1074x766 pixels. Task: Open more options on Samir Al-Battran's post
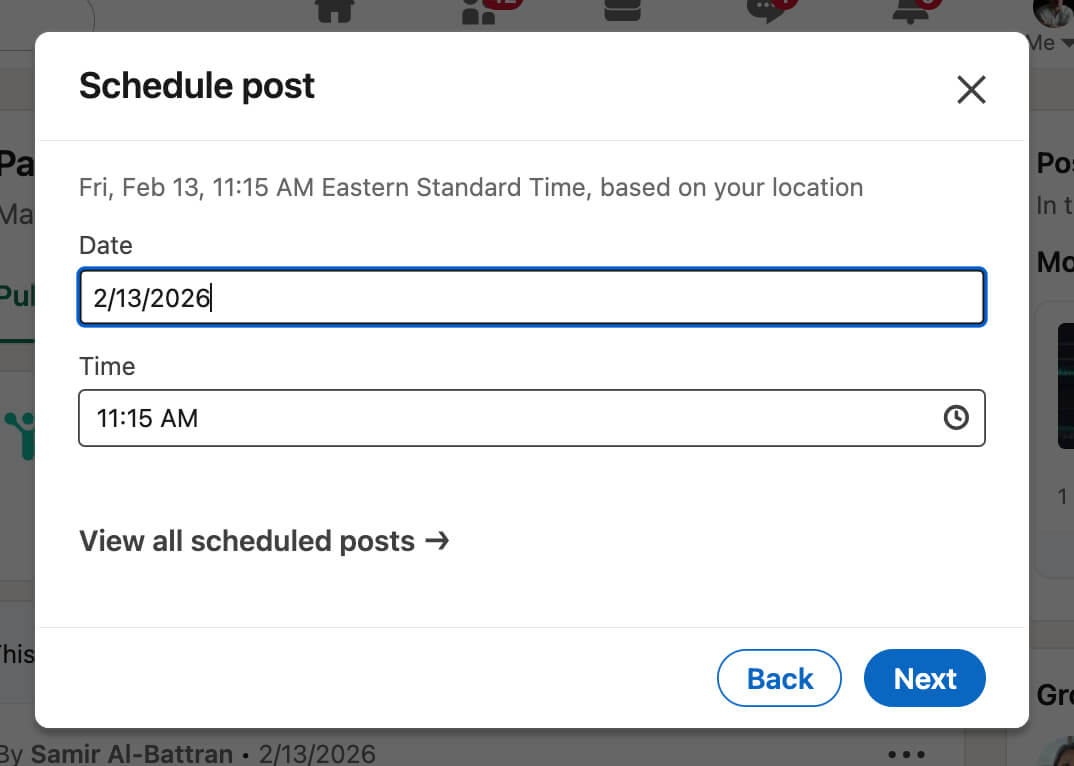(906, 754)
